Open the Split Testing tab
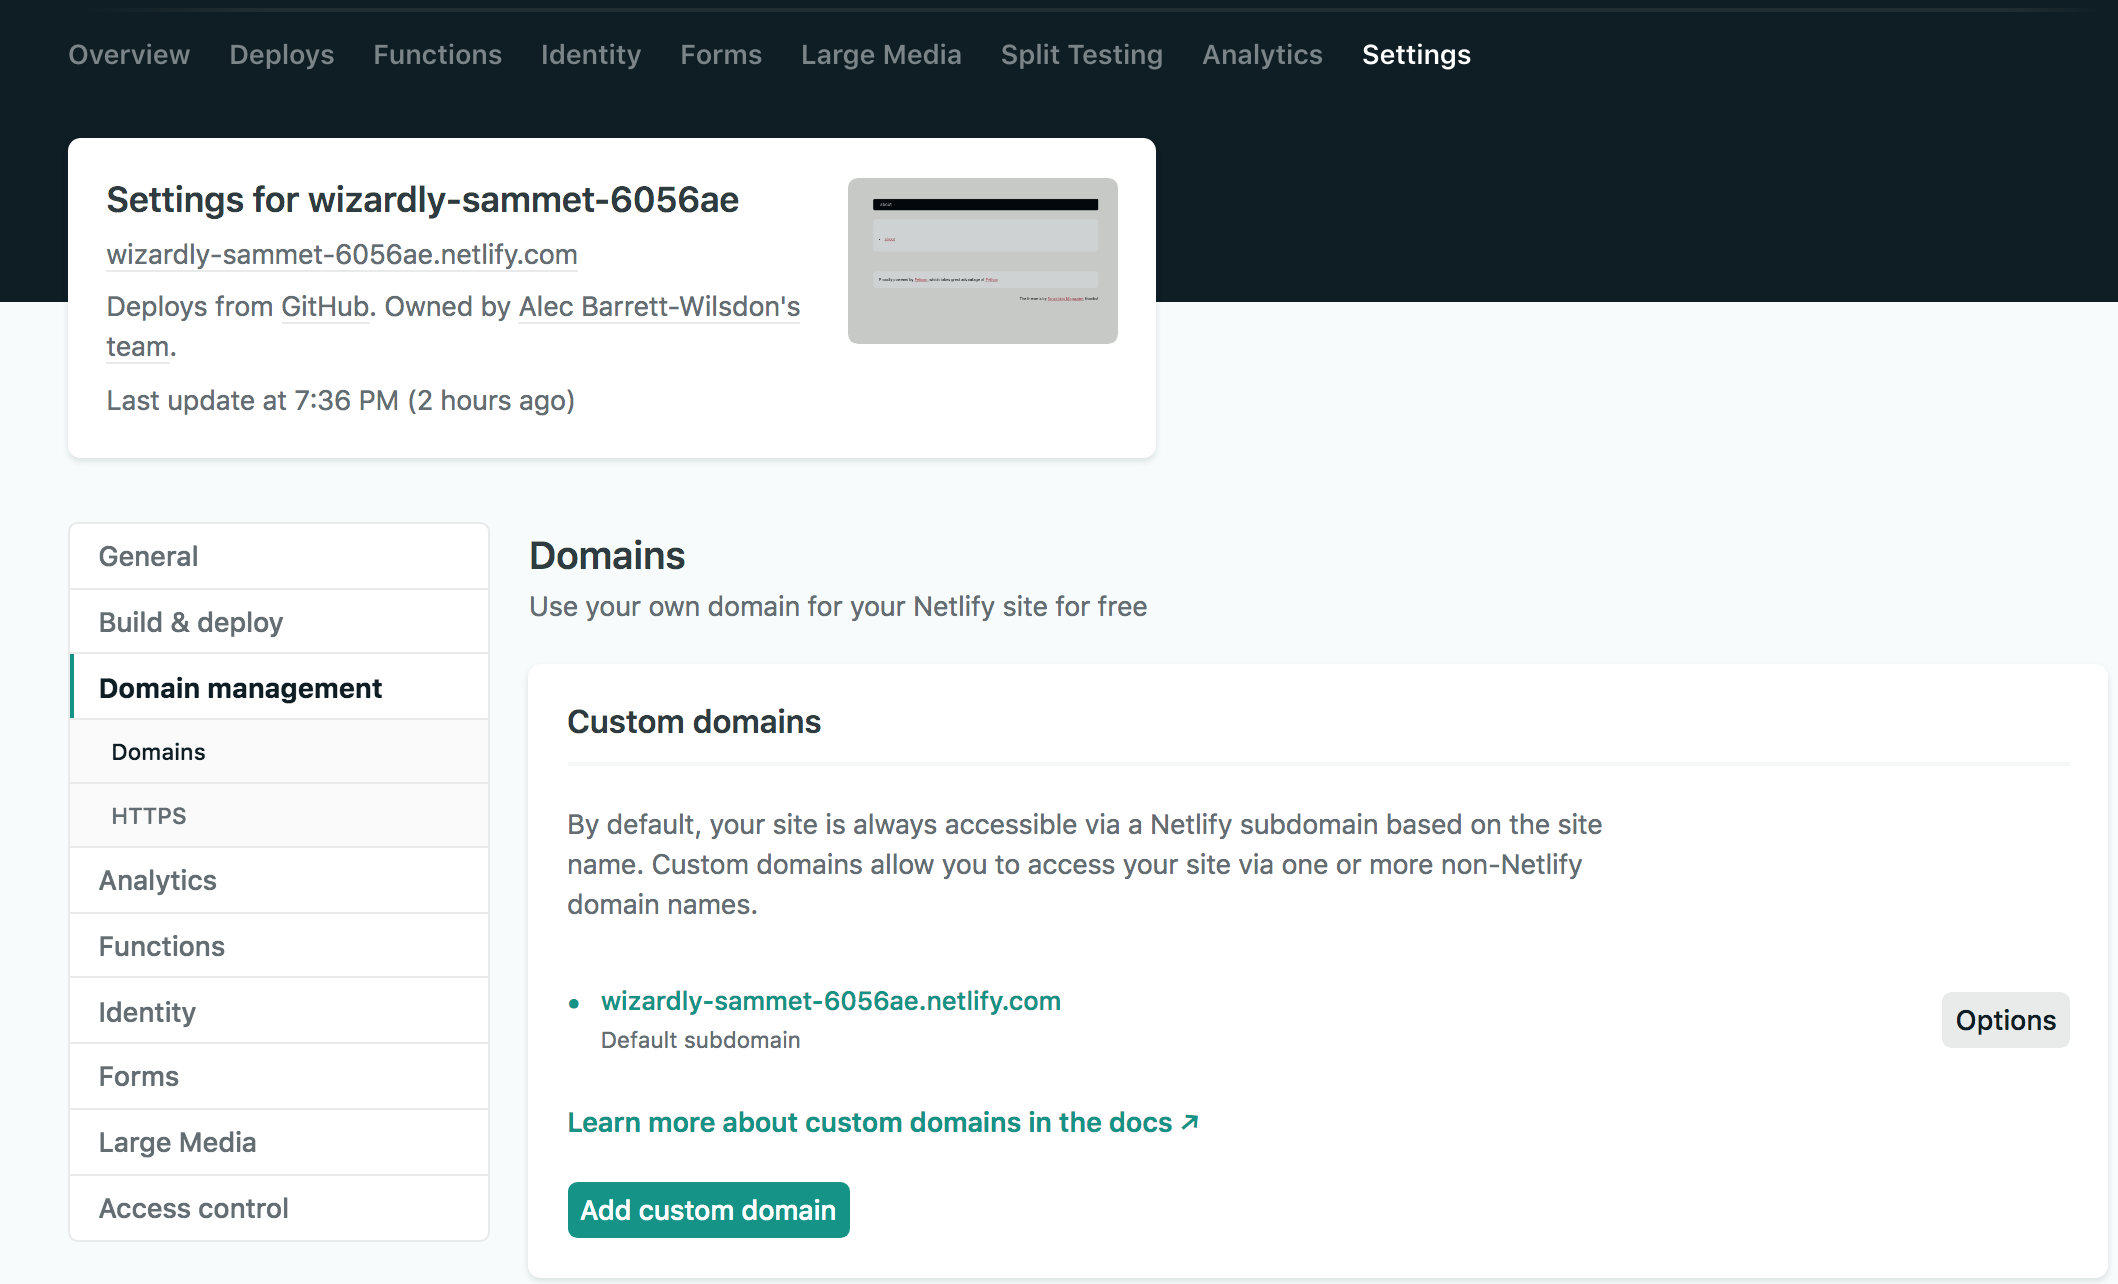The width and height of the screenshot is (2118, 1284). tap(1082, 55)
